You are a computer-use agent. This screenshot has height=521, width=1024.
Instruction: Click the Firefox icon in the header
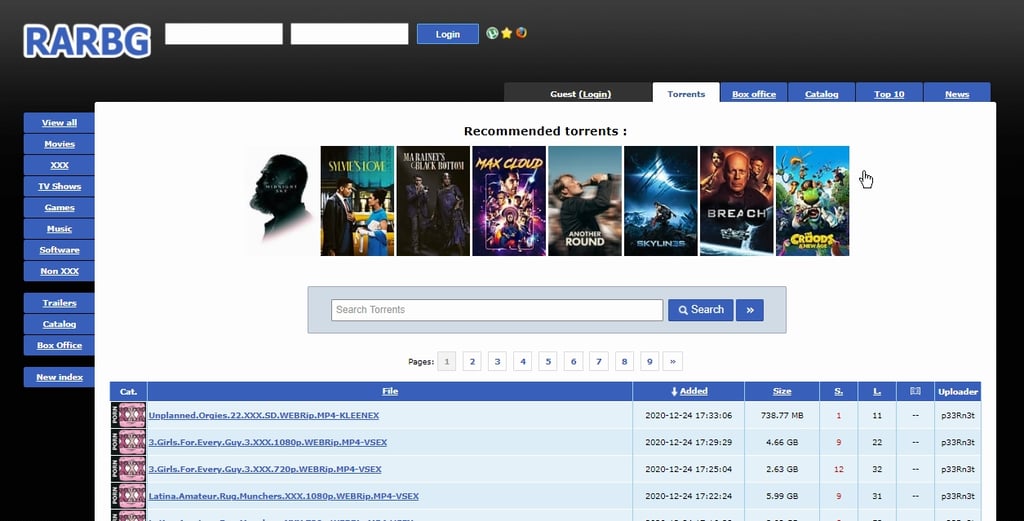(x=521, y=33)
